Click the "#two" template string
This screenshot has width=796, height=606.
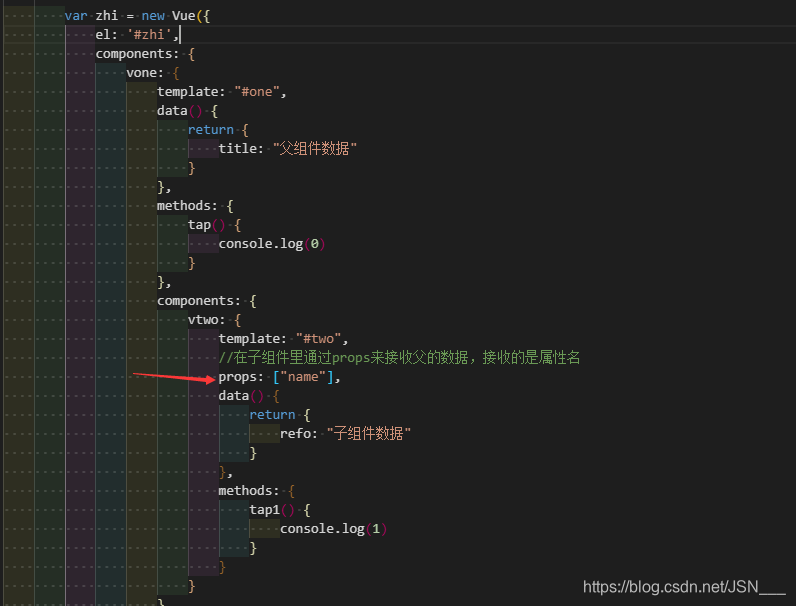tap(318, 339)
